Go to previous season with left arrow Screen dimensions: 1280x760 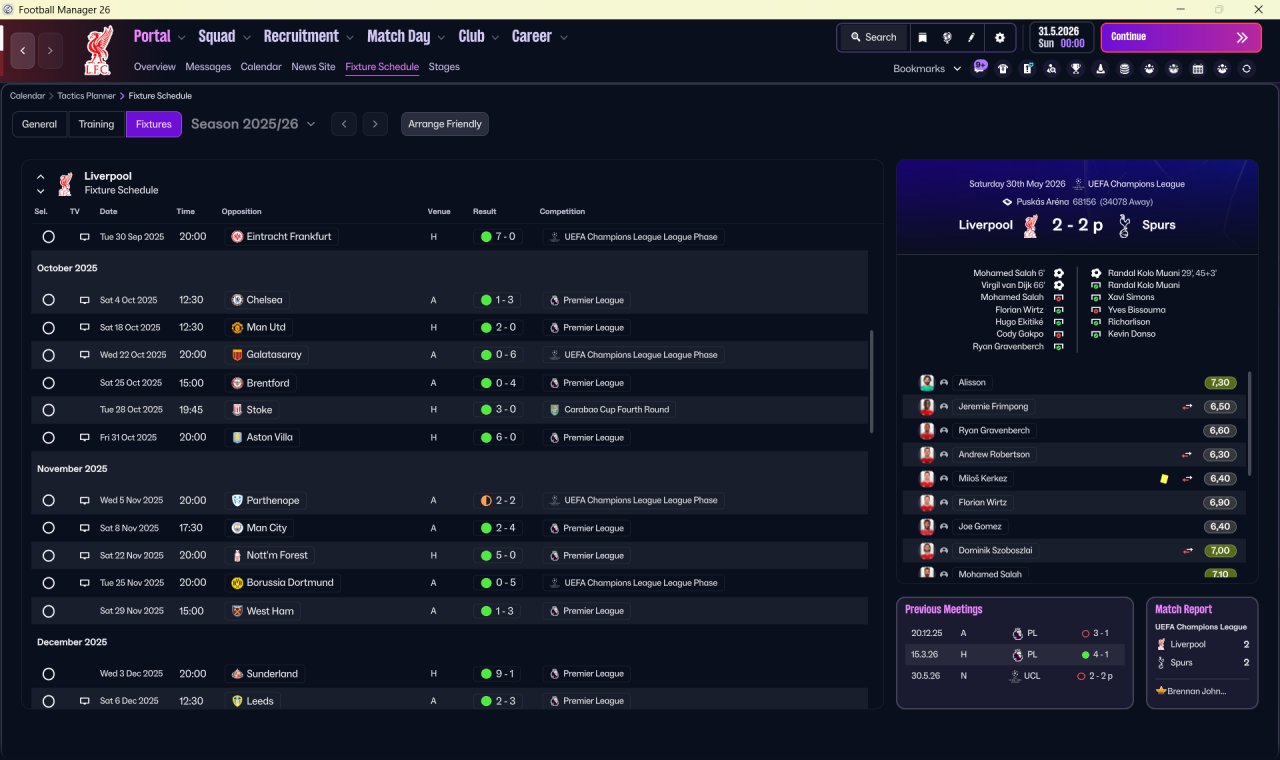tap(343, 124)
